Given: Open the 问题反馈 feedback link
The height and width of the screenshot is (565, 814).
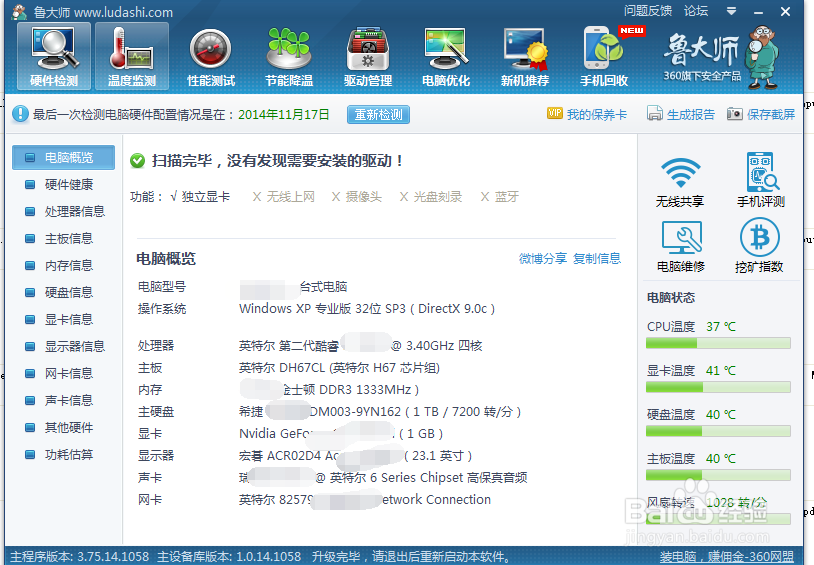Looking at the screenshot, I should coord(648,11).
